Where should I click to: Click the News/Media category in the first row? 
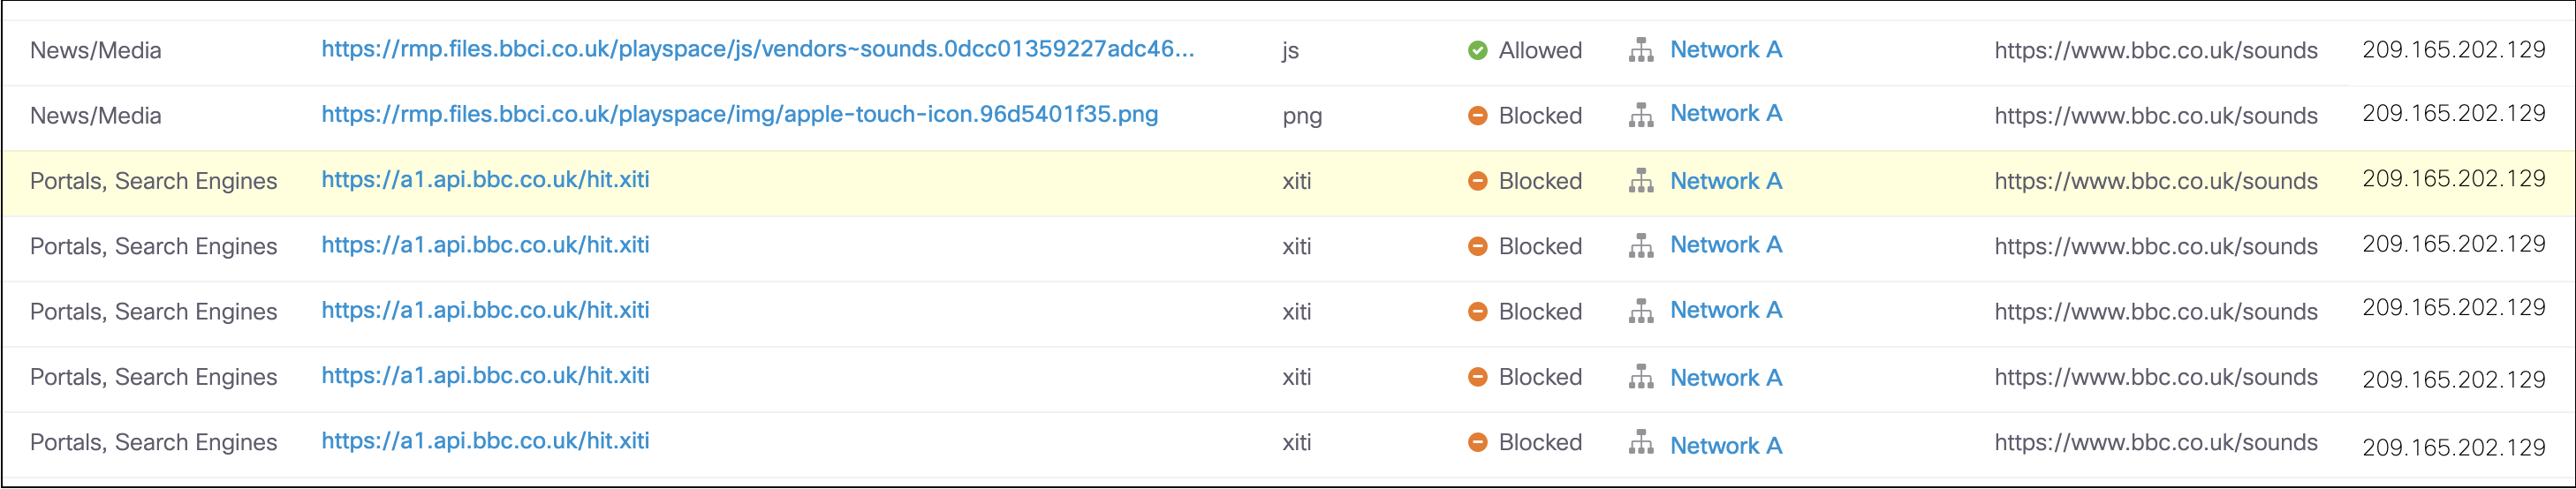95,50
